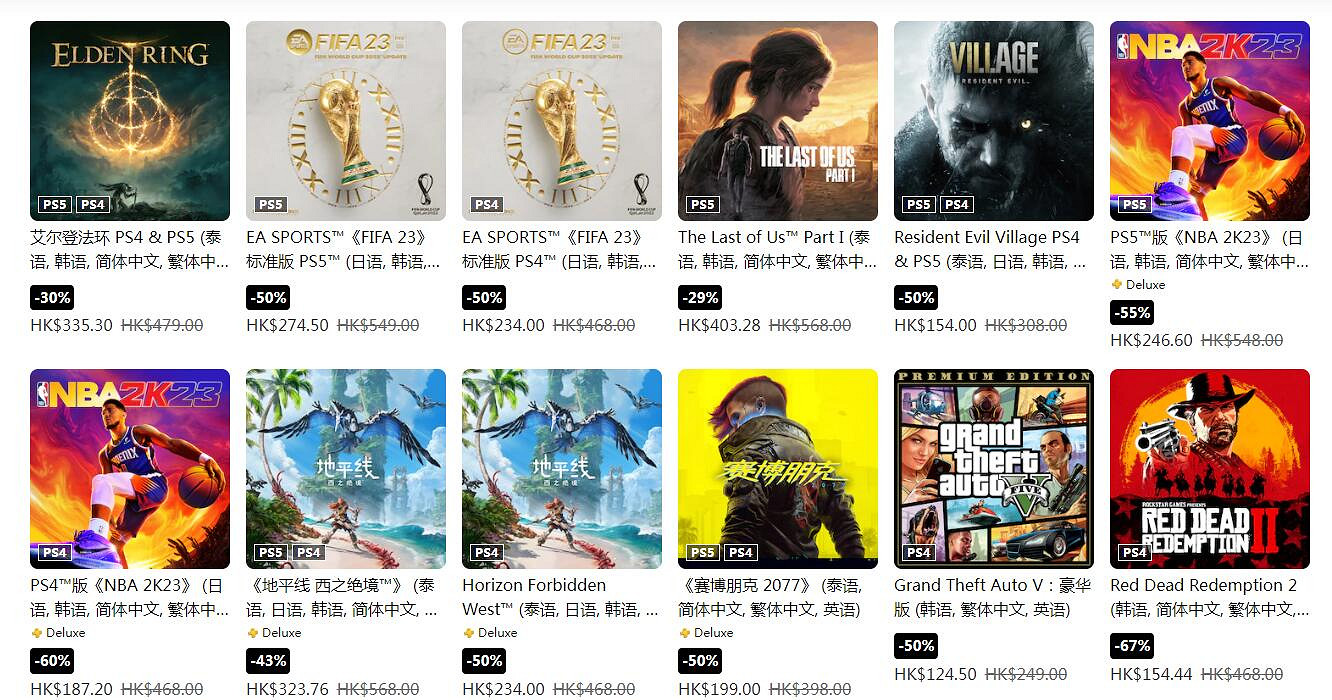
Task: Click the Deluxe plus icon under PS5 NBA 2K23
Action: (x=1116, y=285)
